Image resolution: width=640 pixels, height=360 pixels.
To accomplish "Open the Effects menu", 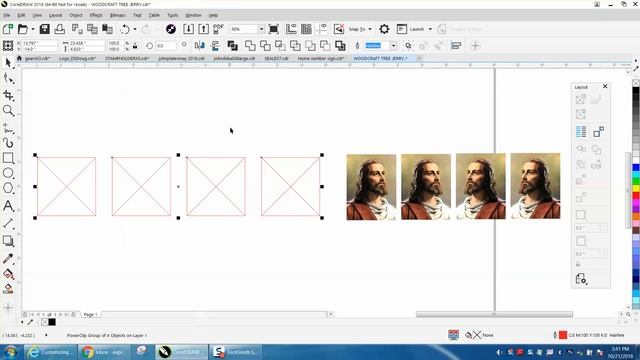I will (x=96, y=15).
